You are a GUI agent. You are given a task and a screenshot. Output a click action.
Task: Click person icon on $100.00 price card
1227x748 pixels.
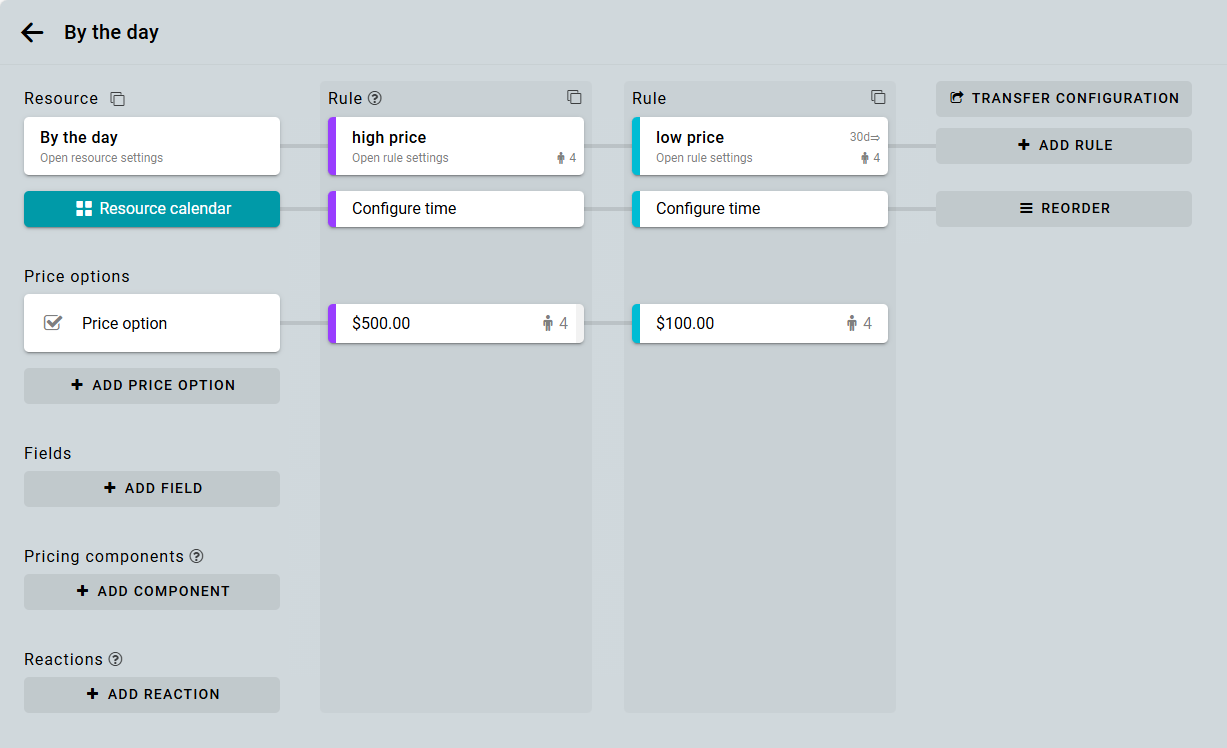pos(852,323)
